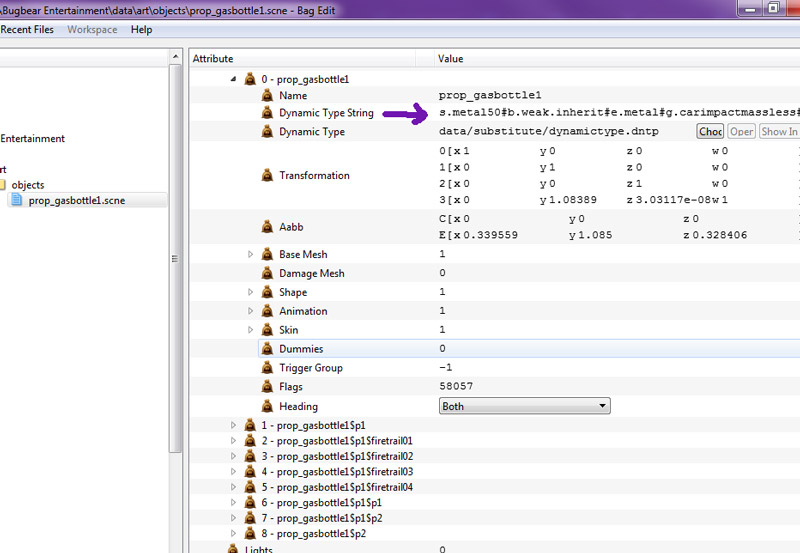Click the bag icon beside Base Mesh
This screenshot has width=800, height=553.
click(x=267, y=254)
